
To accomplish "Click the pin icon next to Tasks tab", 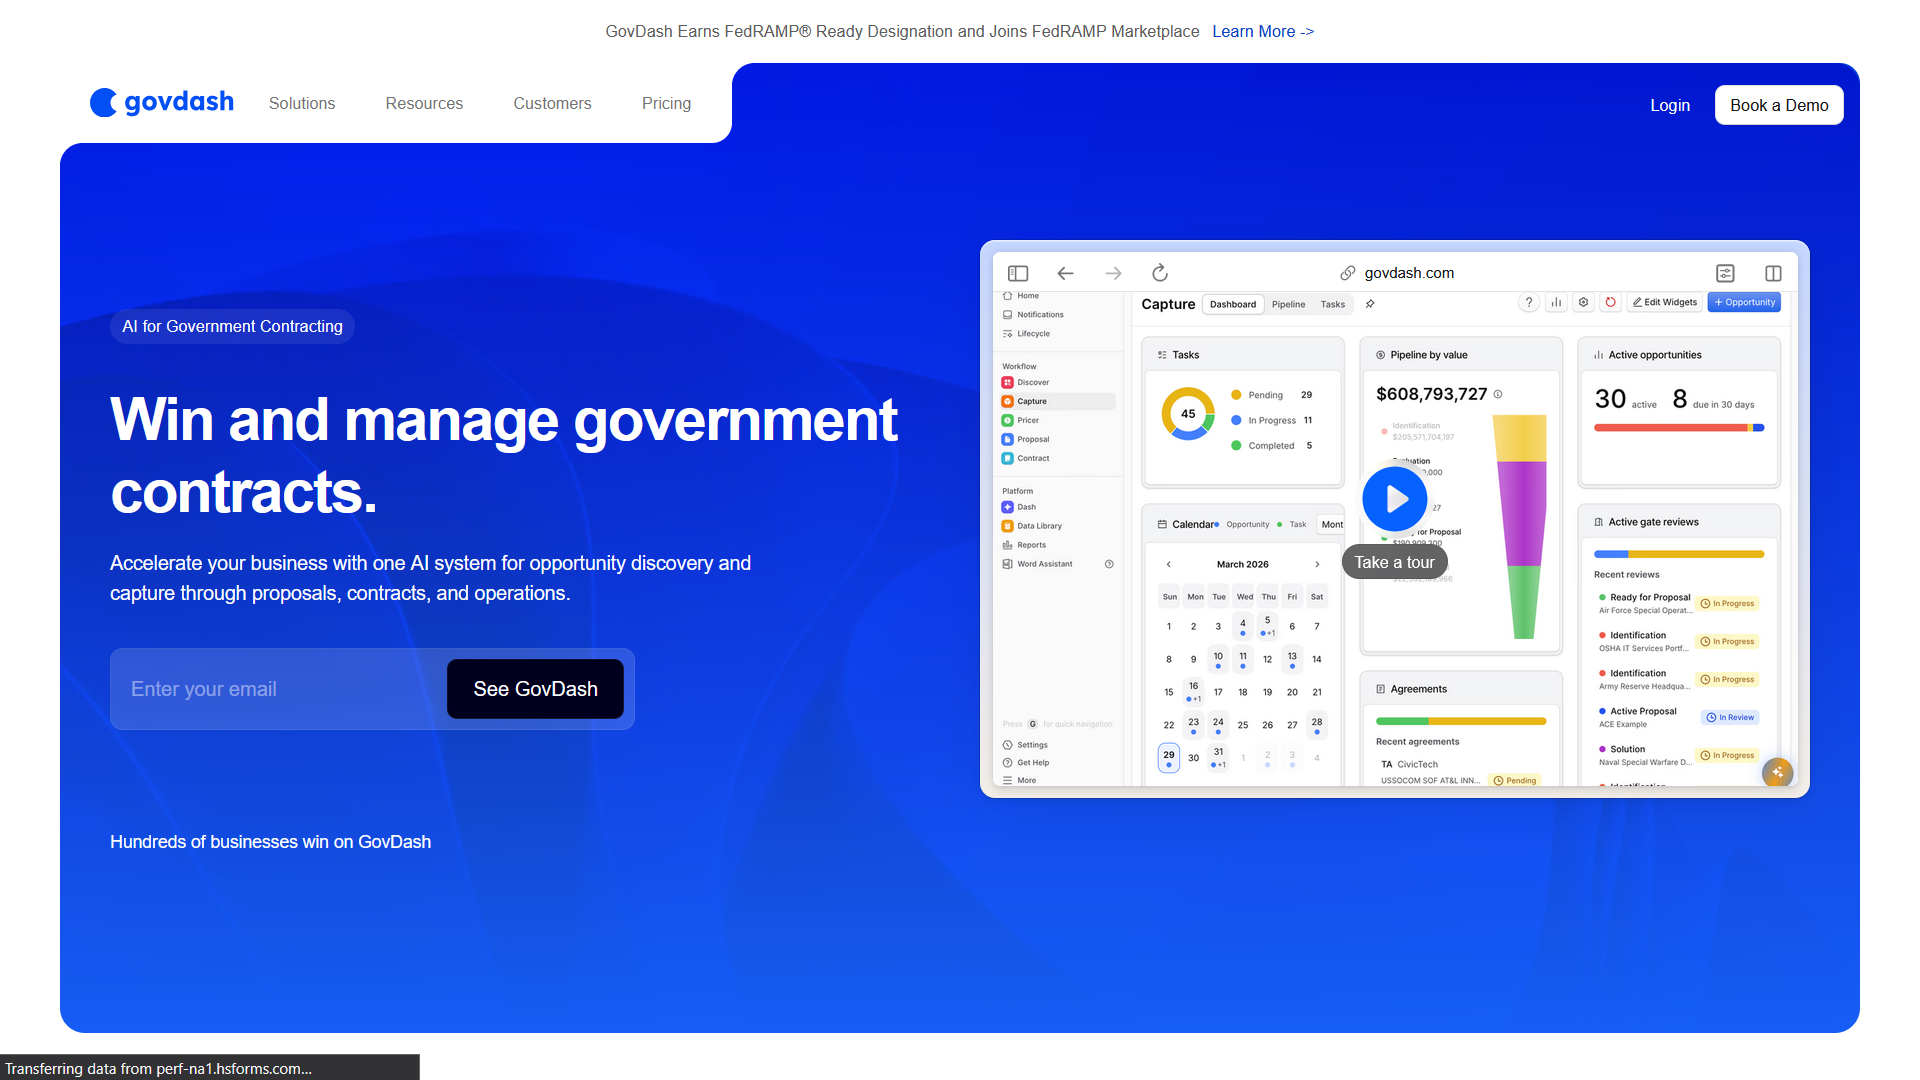I will 1370,304.
